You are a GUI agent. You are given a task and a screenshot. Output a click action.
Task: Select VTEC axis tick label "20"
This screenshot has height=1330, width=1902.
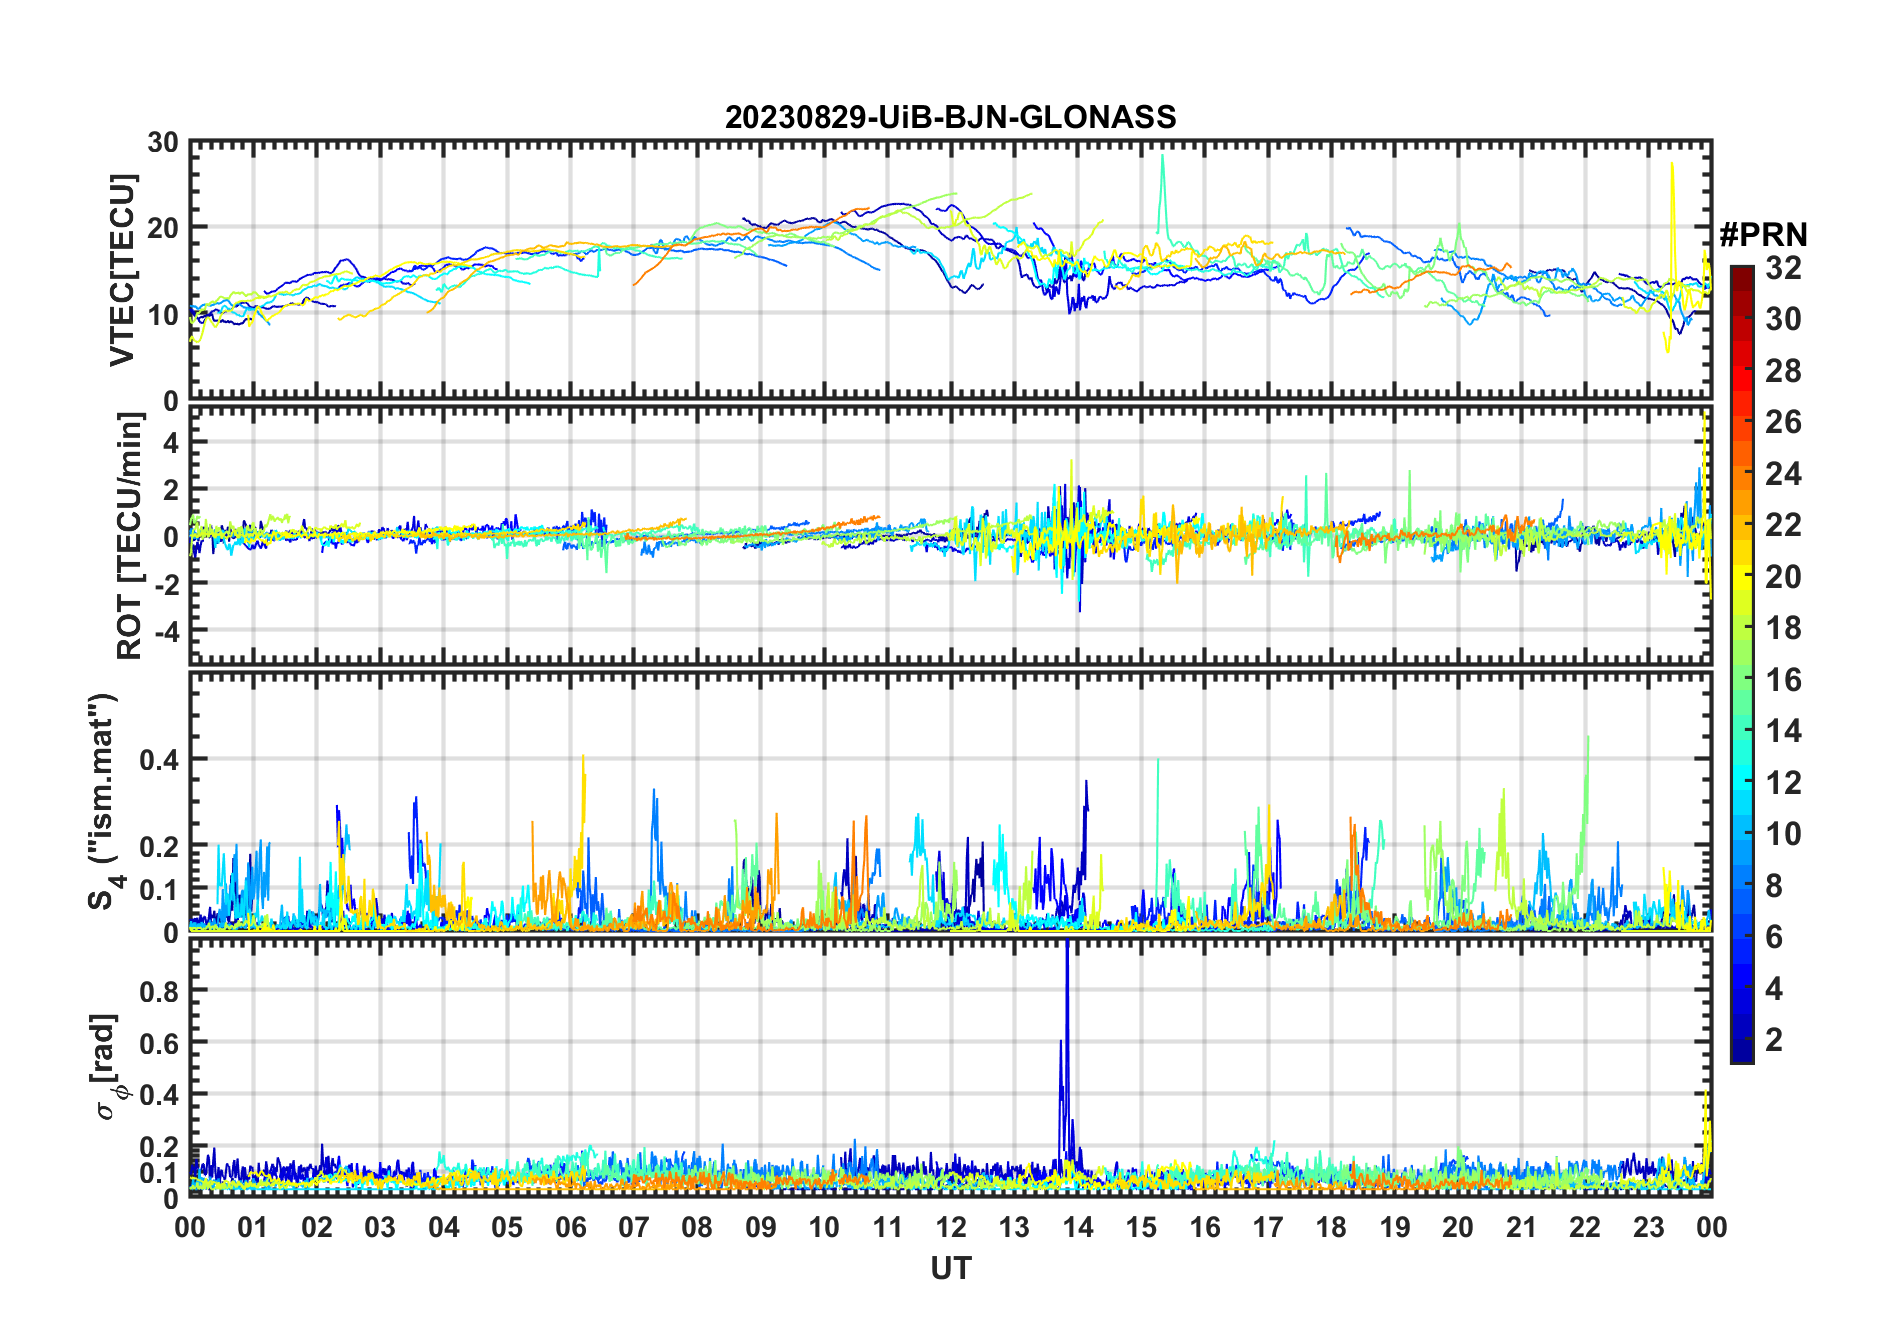pyautogui.click(x=163, y=228)
